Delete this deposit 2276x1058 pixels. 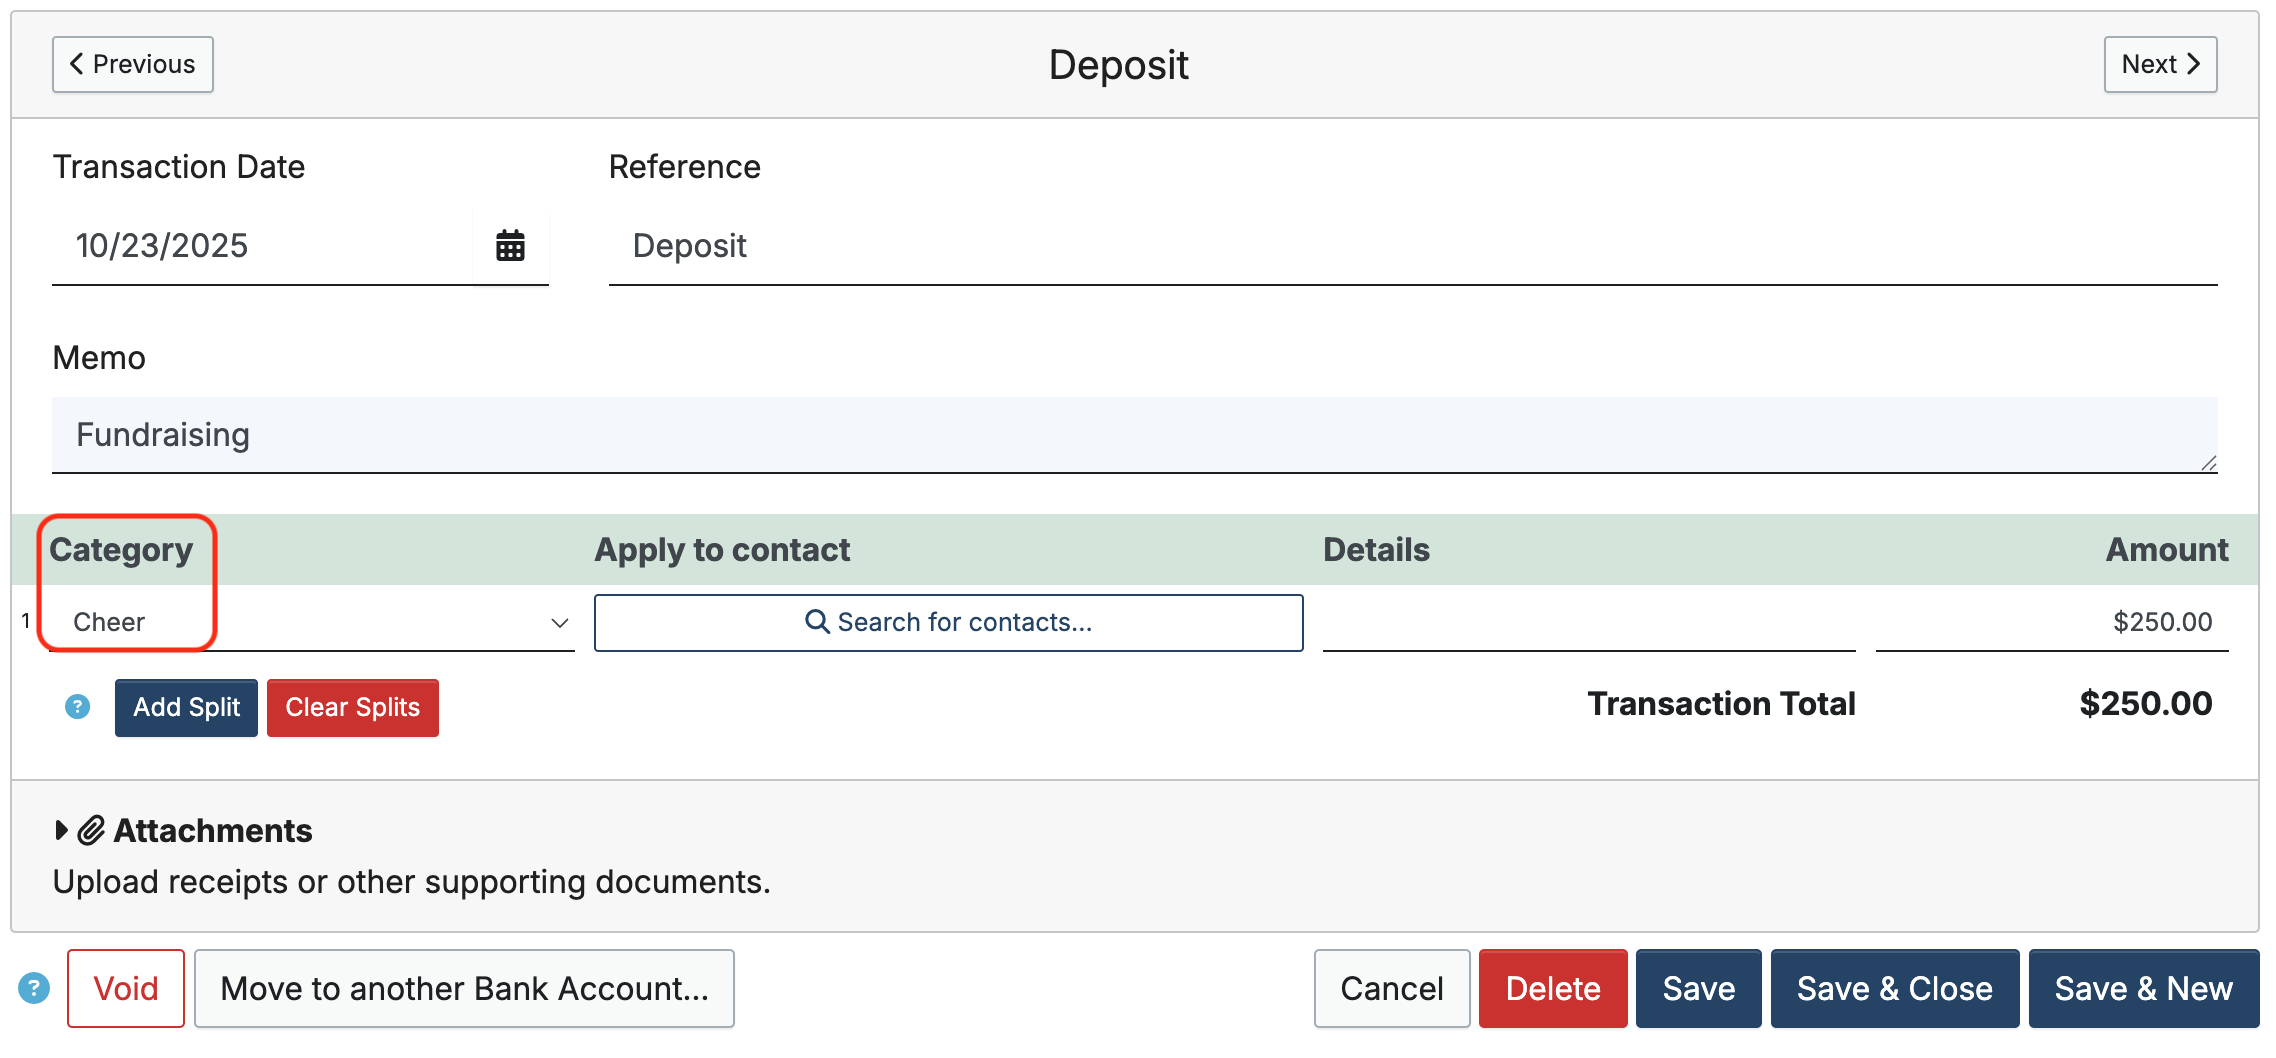tap(1552, 988)
